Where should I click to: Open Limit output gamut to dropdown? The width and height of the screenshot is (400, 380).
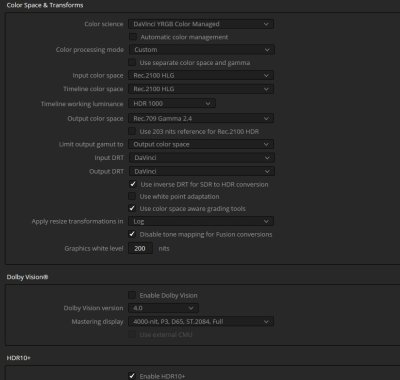click(201, 144)
